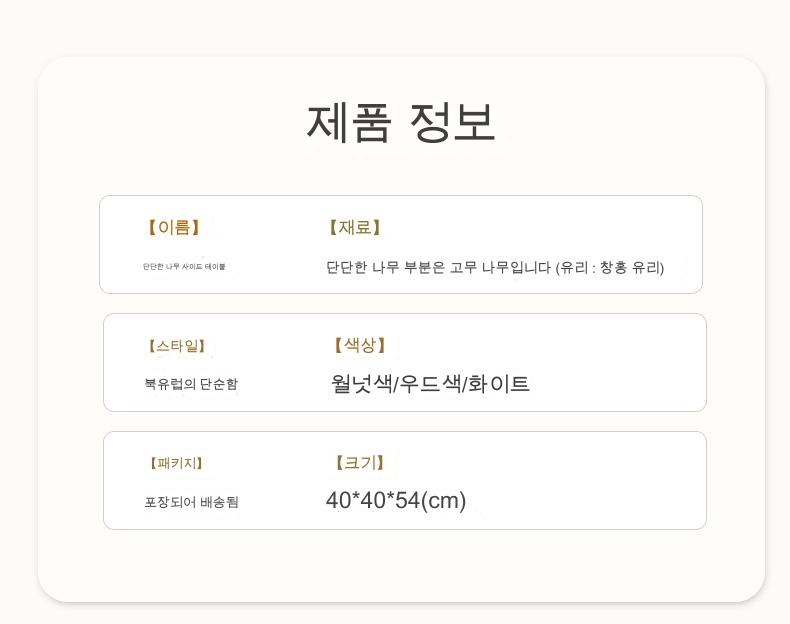Click the text 고무 나무입니다
The width and height of the screenshot is (790, 624).
[x=500, y=268]
